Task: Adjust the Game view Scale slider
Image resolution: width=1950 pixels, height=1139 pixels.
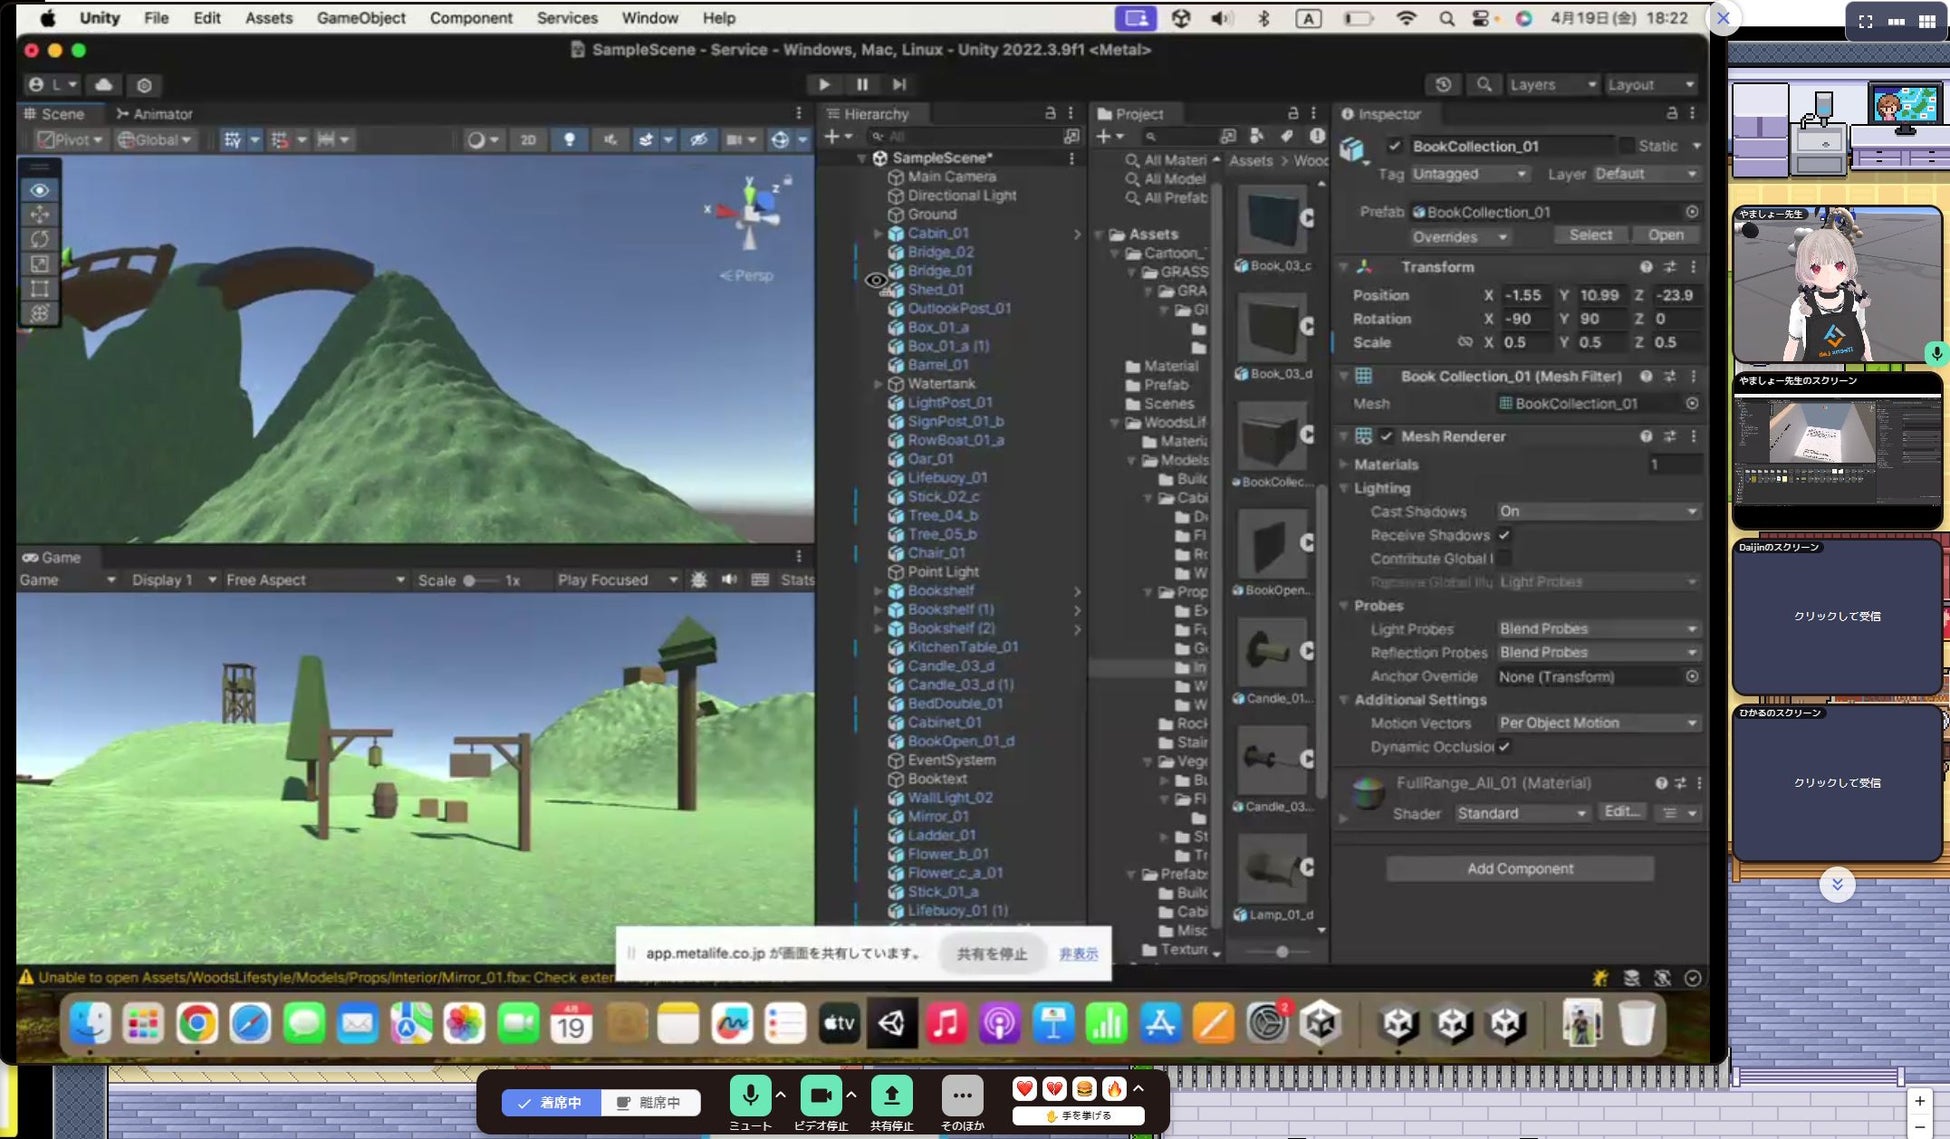Action: pos(469,580)
